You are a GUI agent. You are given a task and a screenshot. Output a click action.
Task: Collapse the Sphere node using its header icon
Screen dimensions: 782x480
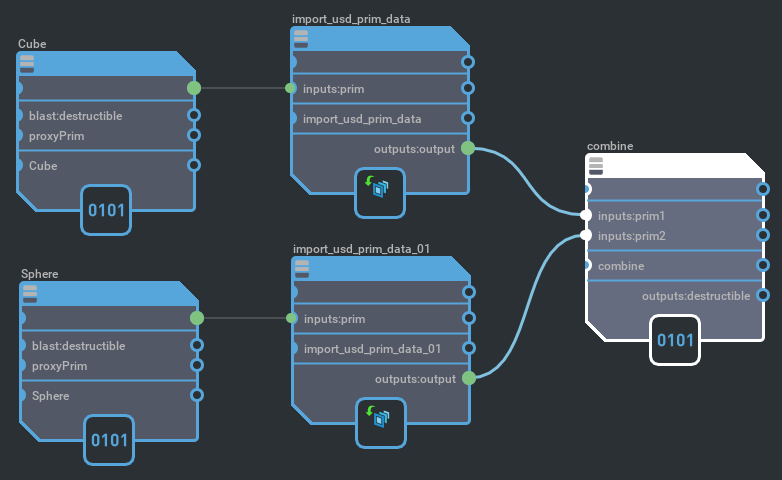click(30, 292)
